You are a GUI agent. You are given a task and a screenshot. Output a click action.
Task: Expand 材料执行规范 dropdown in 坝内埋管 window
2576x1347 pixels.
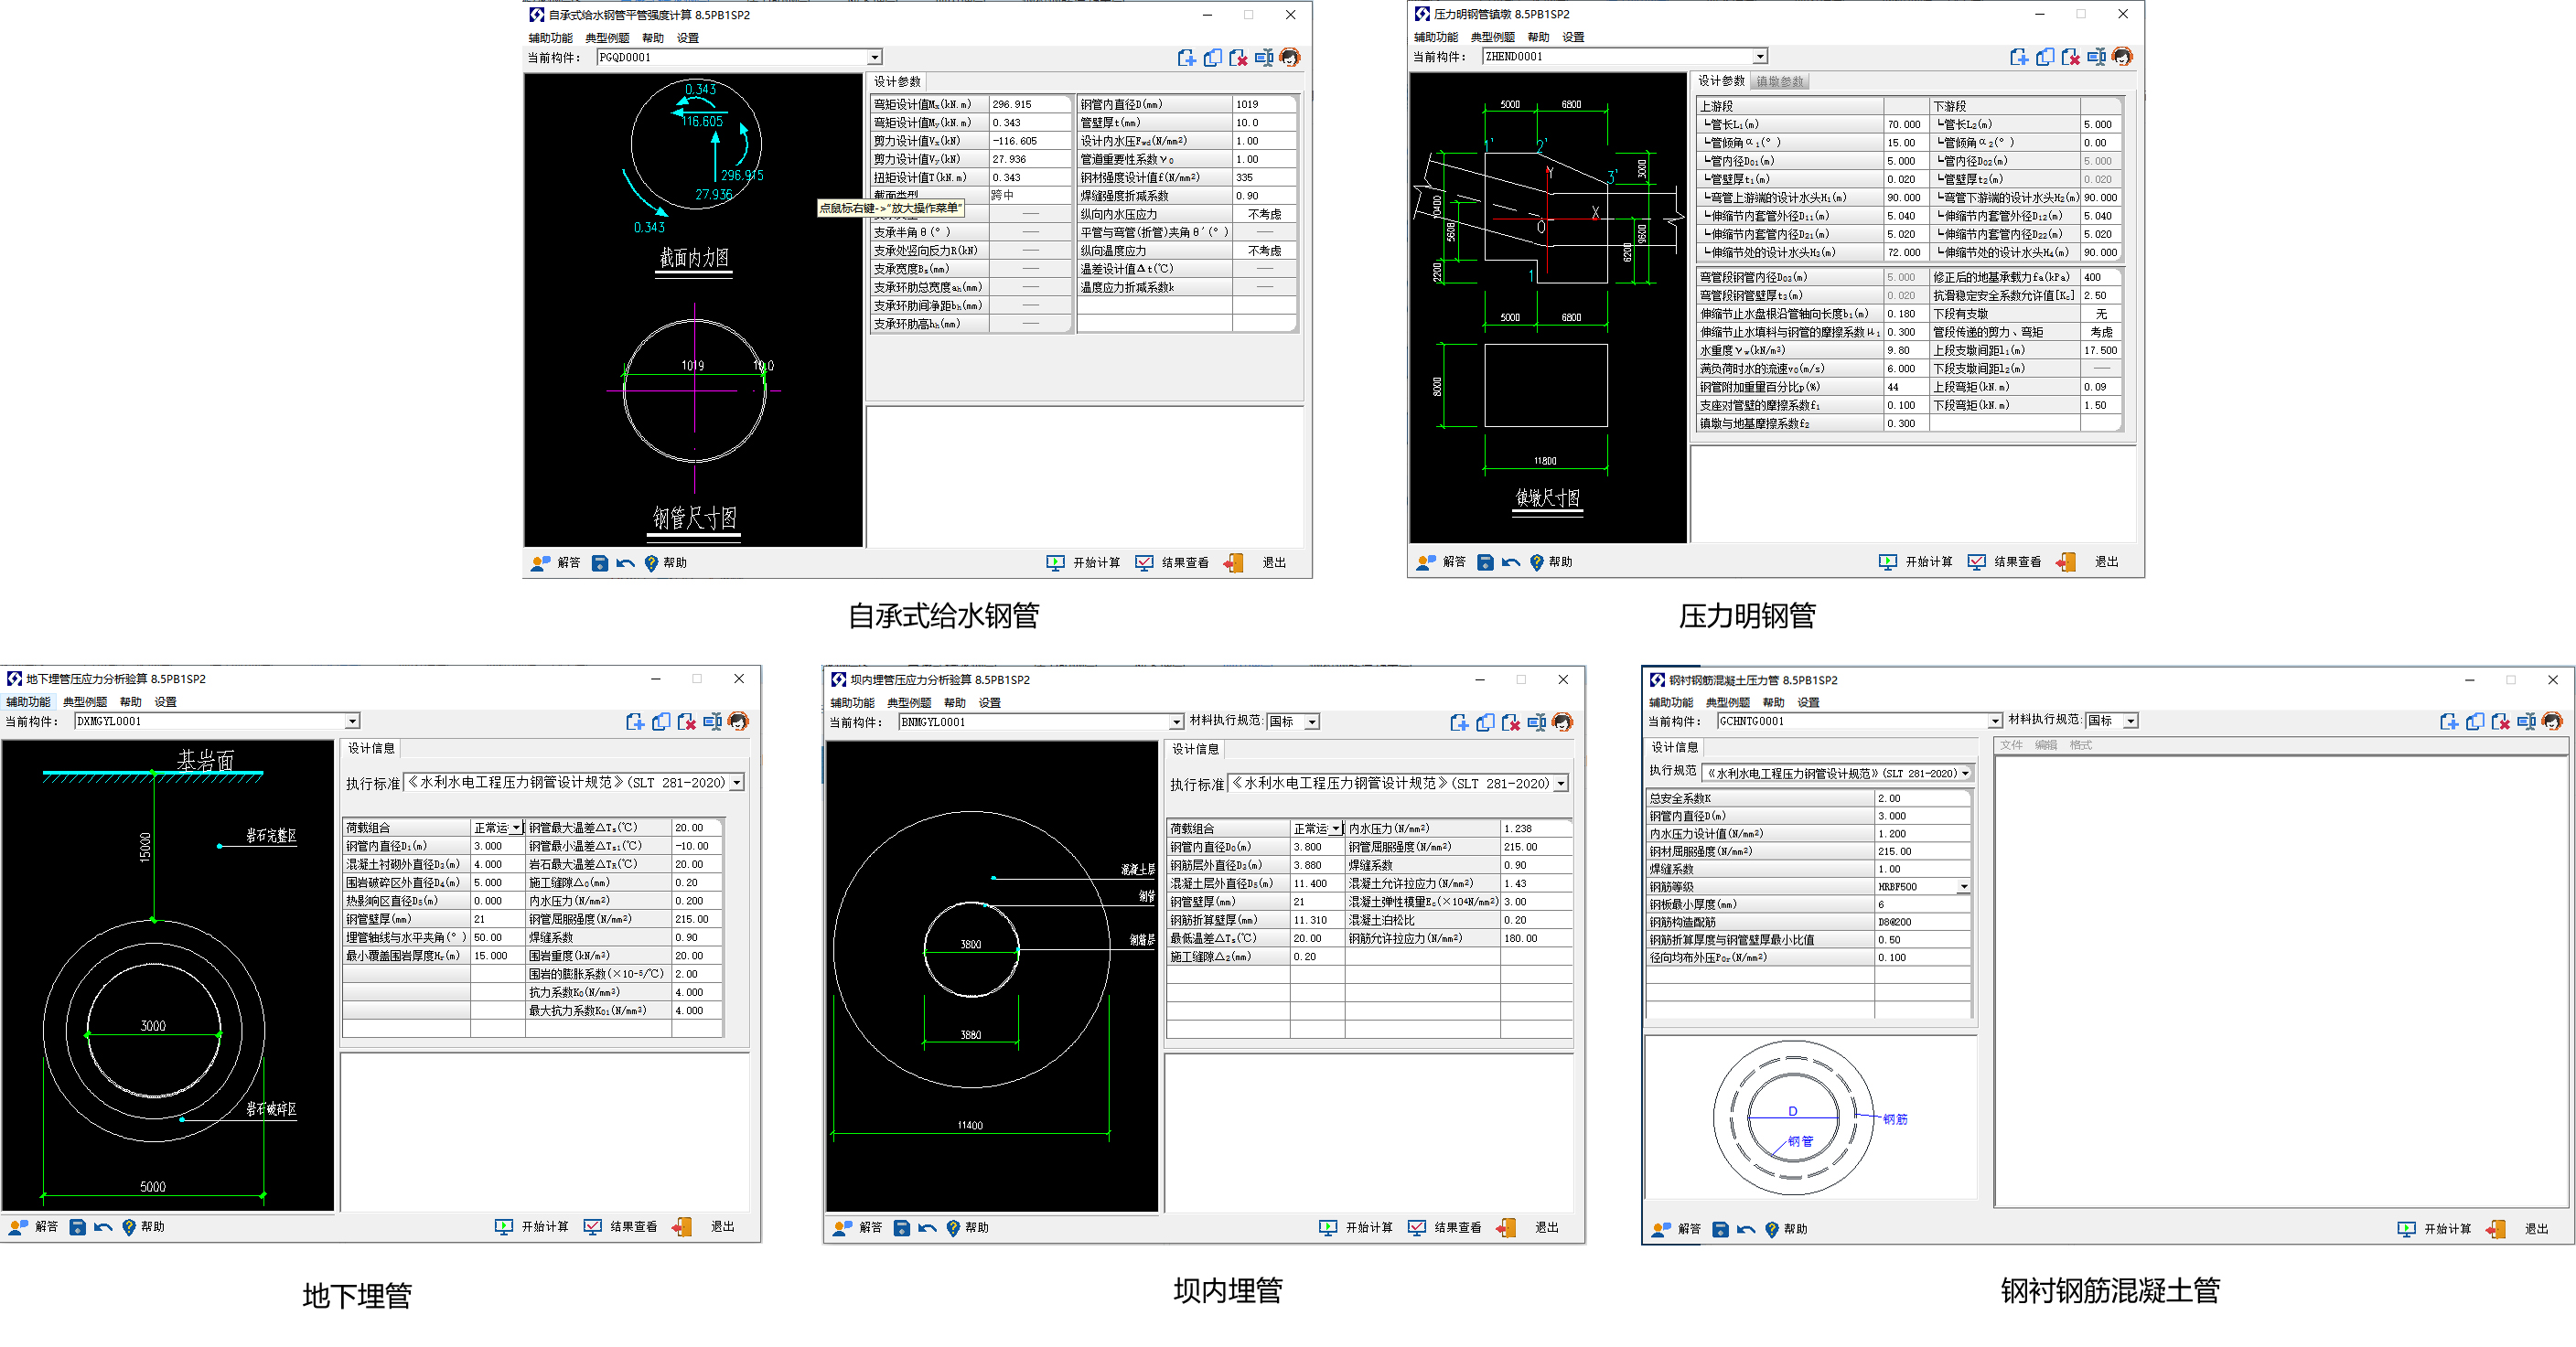coord(1312,722)
